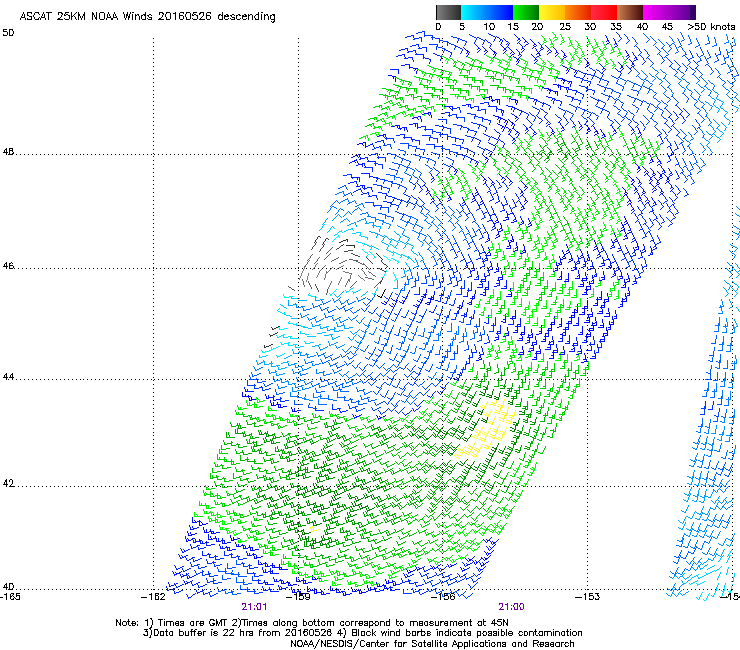The height and width of the screenshot is (650, 740).
Task: Click the longitude label '-156'
Action: tap(443, 597)
